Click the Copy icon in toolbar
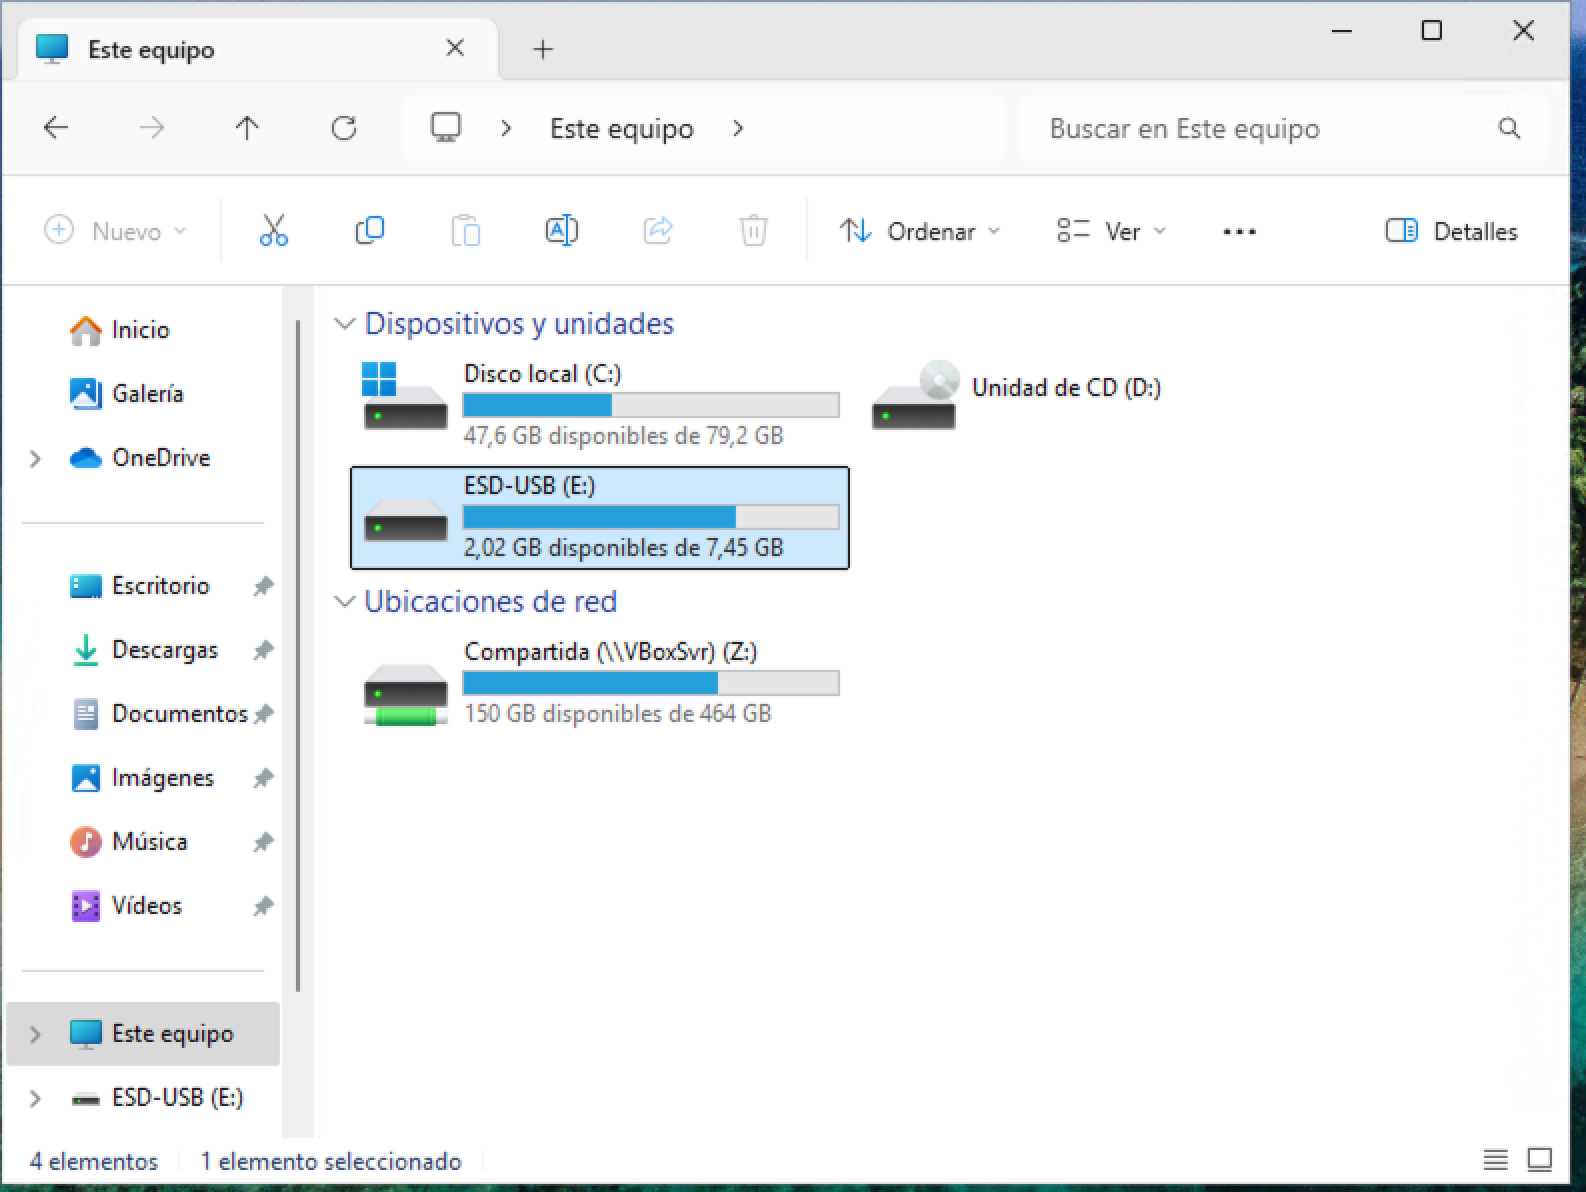Image resolution: width=1586 pixels, height=1192 pixels. [369, 231]
